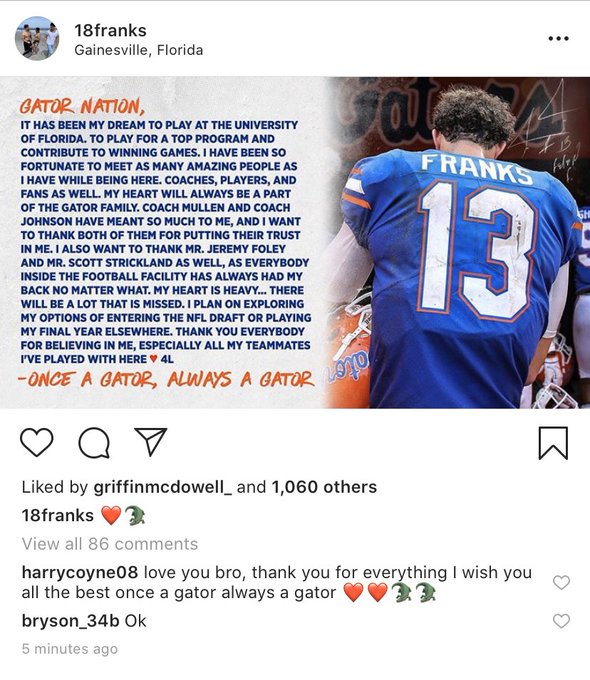The image size is (590, 680).
Task: Open 18franks username in post header
Action: tap(110, 30)
